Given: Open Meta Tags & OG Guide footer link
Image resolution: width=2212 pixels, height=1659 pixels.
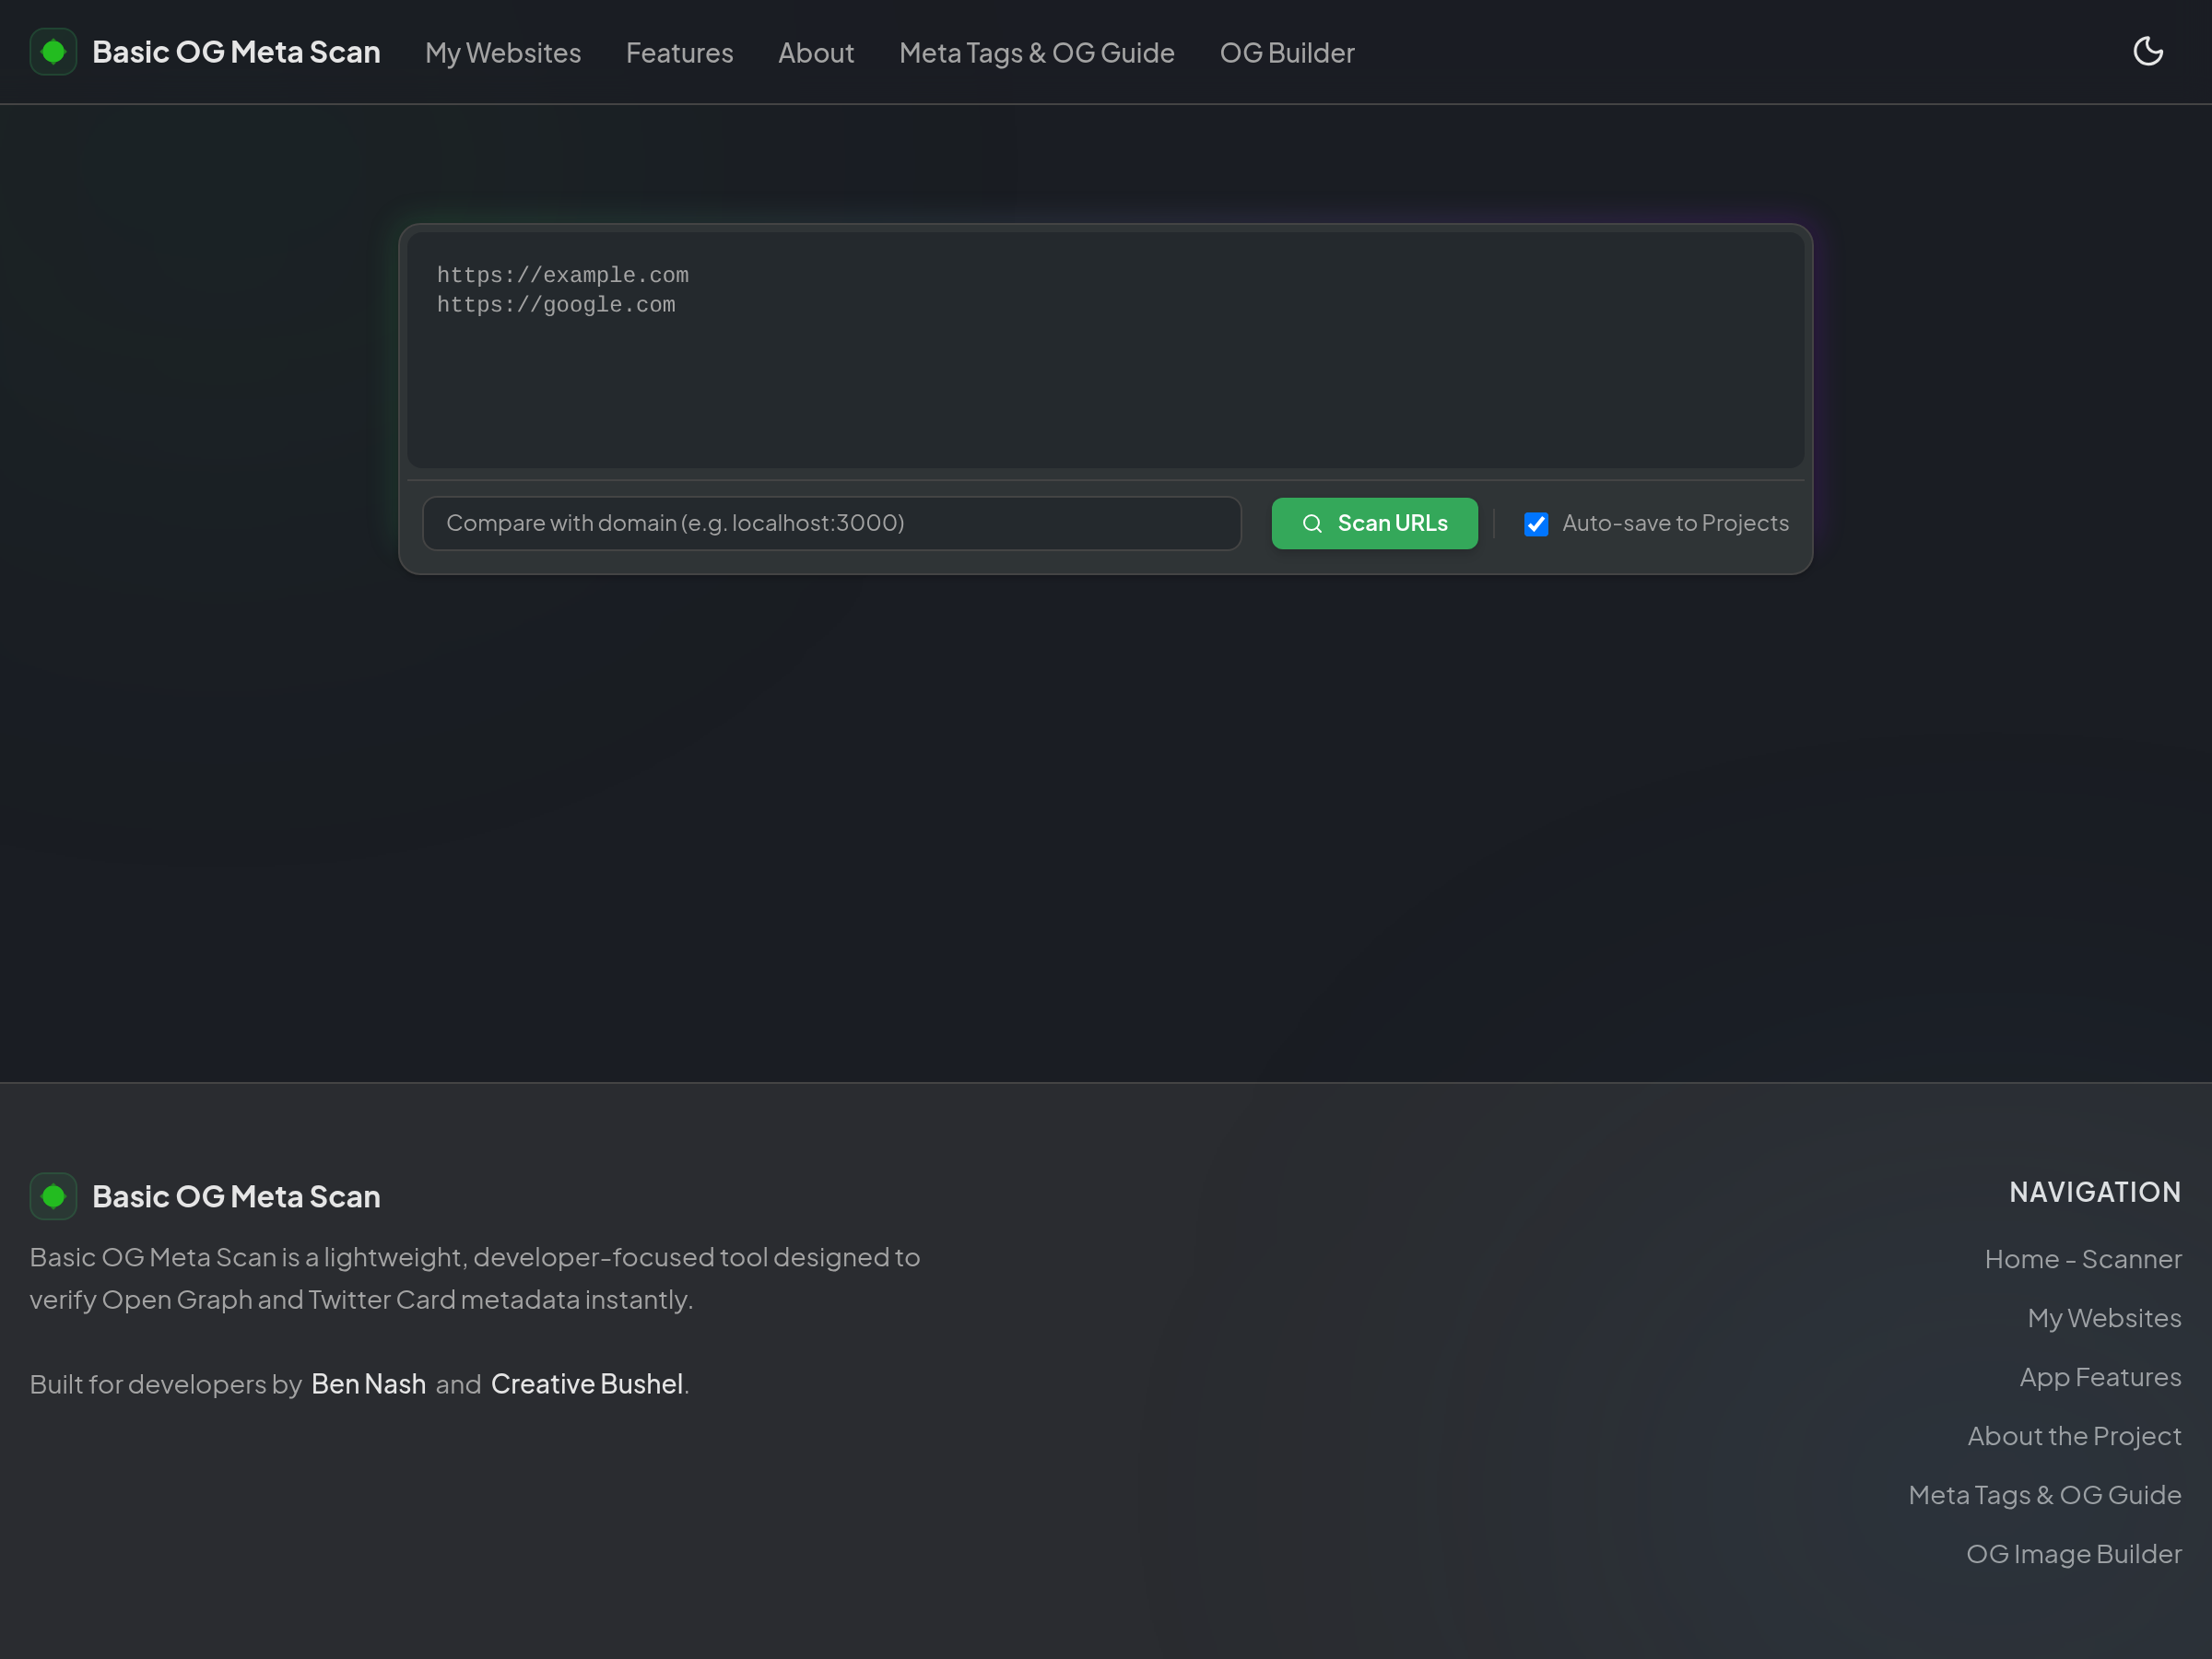Looking at the screenshot, I should click(2044, 1495).
